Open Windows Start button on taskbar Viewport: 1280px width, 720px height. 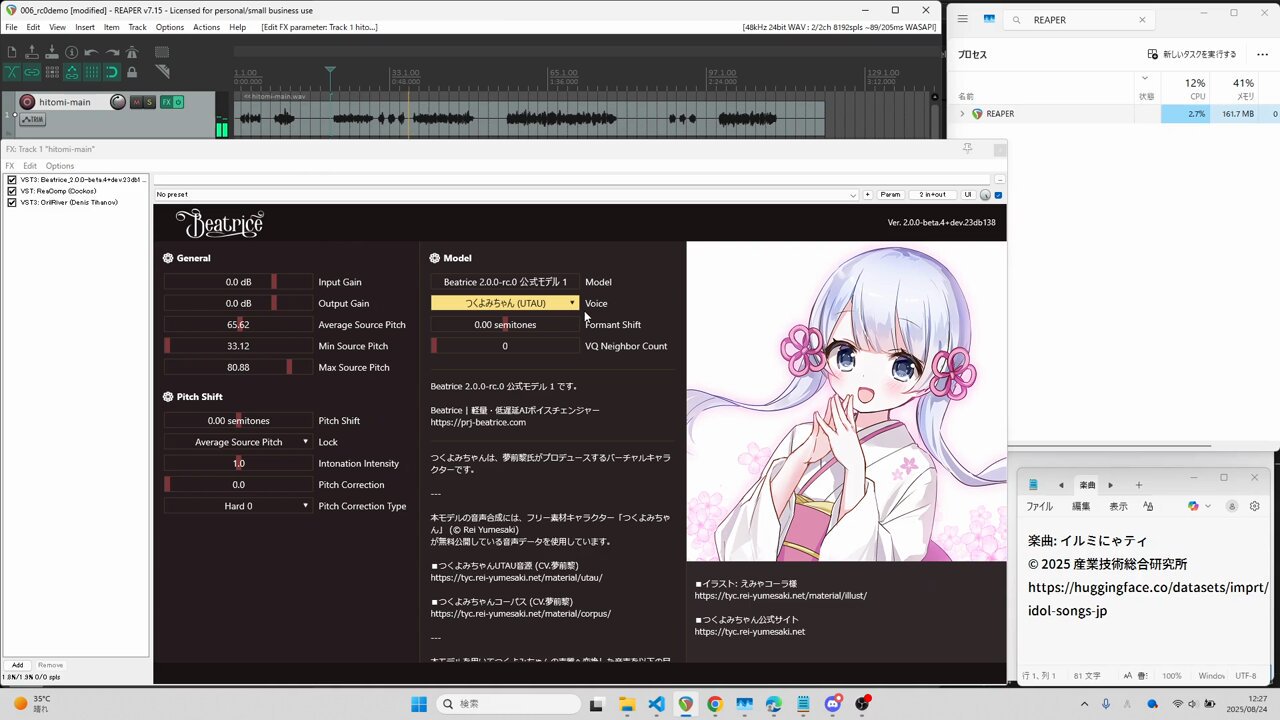tap(419, 704)
